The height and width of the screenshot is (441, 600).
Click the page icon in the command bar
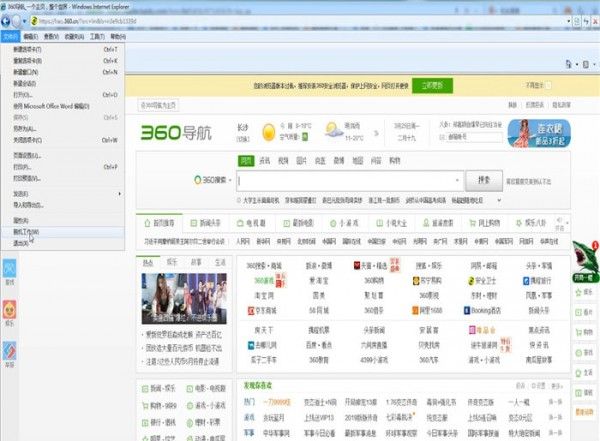(x=569, y=64)
